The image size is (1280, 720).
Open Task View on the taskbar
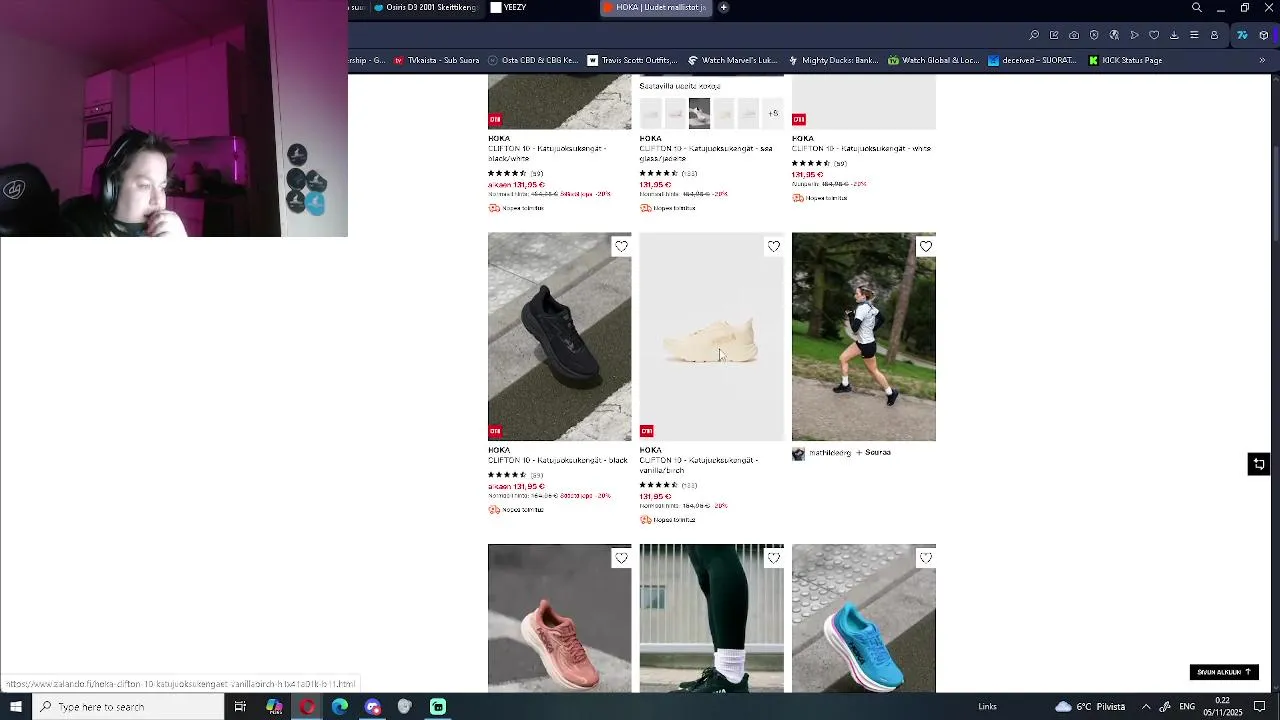point(240,707)
